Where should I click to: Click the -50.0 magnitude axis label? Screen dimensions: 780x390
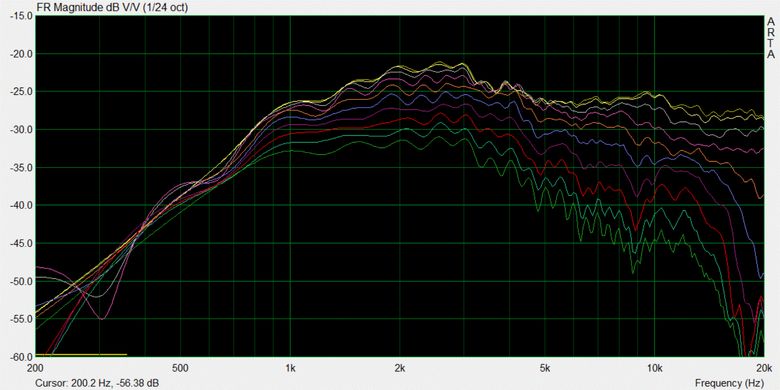pos(21,281)
